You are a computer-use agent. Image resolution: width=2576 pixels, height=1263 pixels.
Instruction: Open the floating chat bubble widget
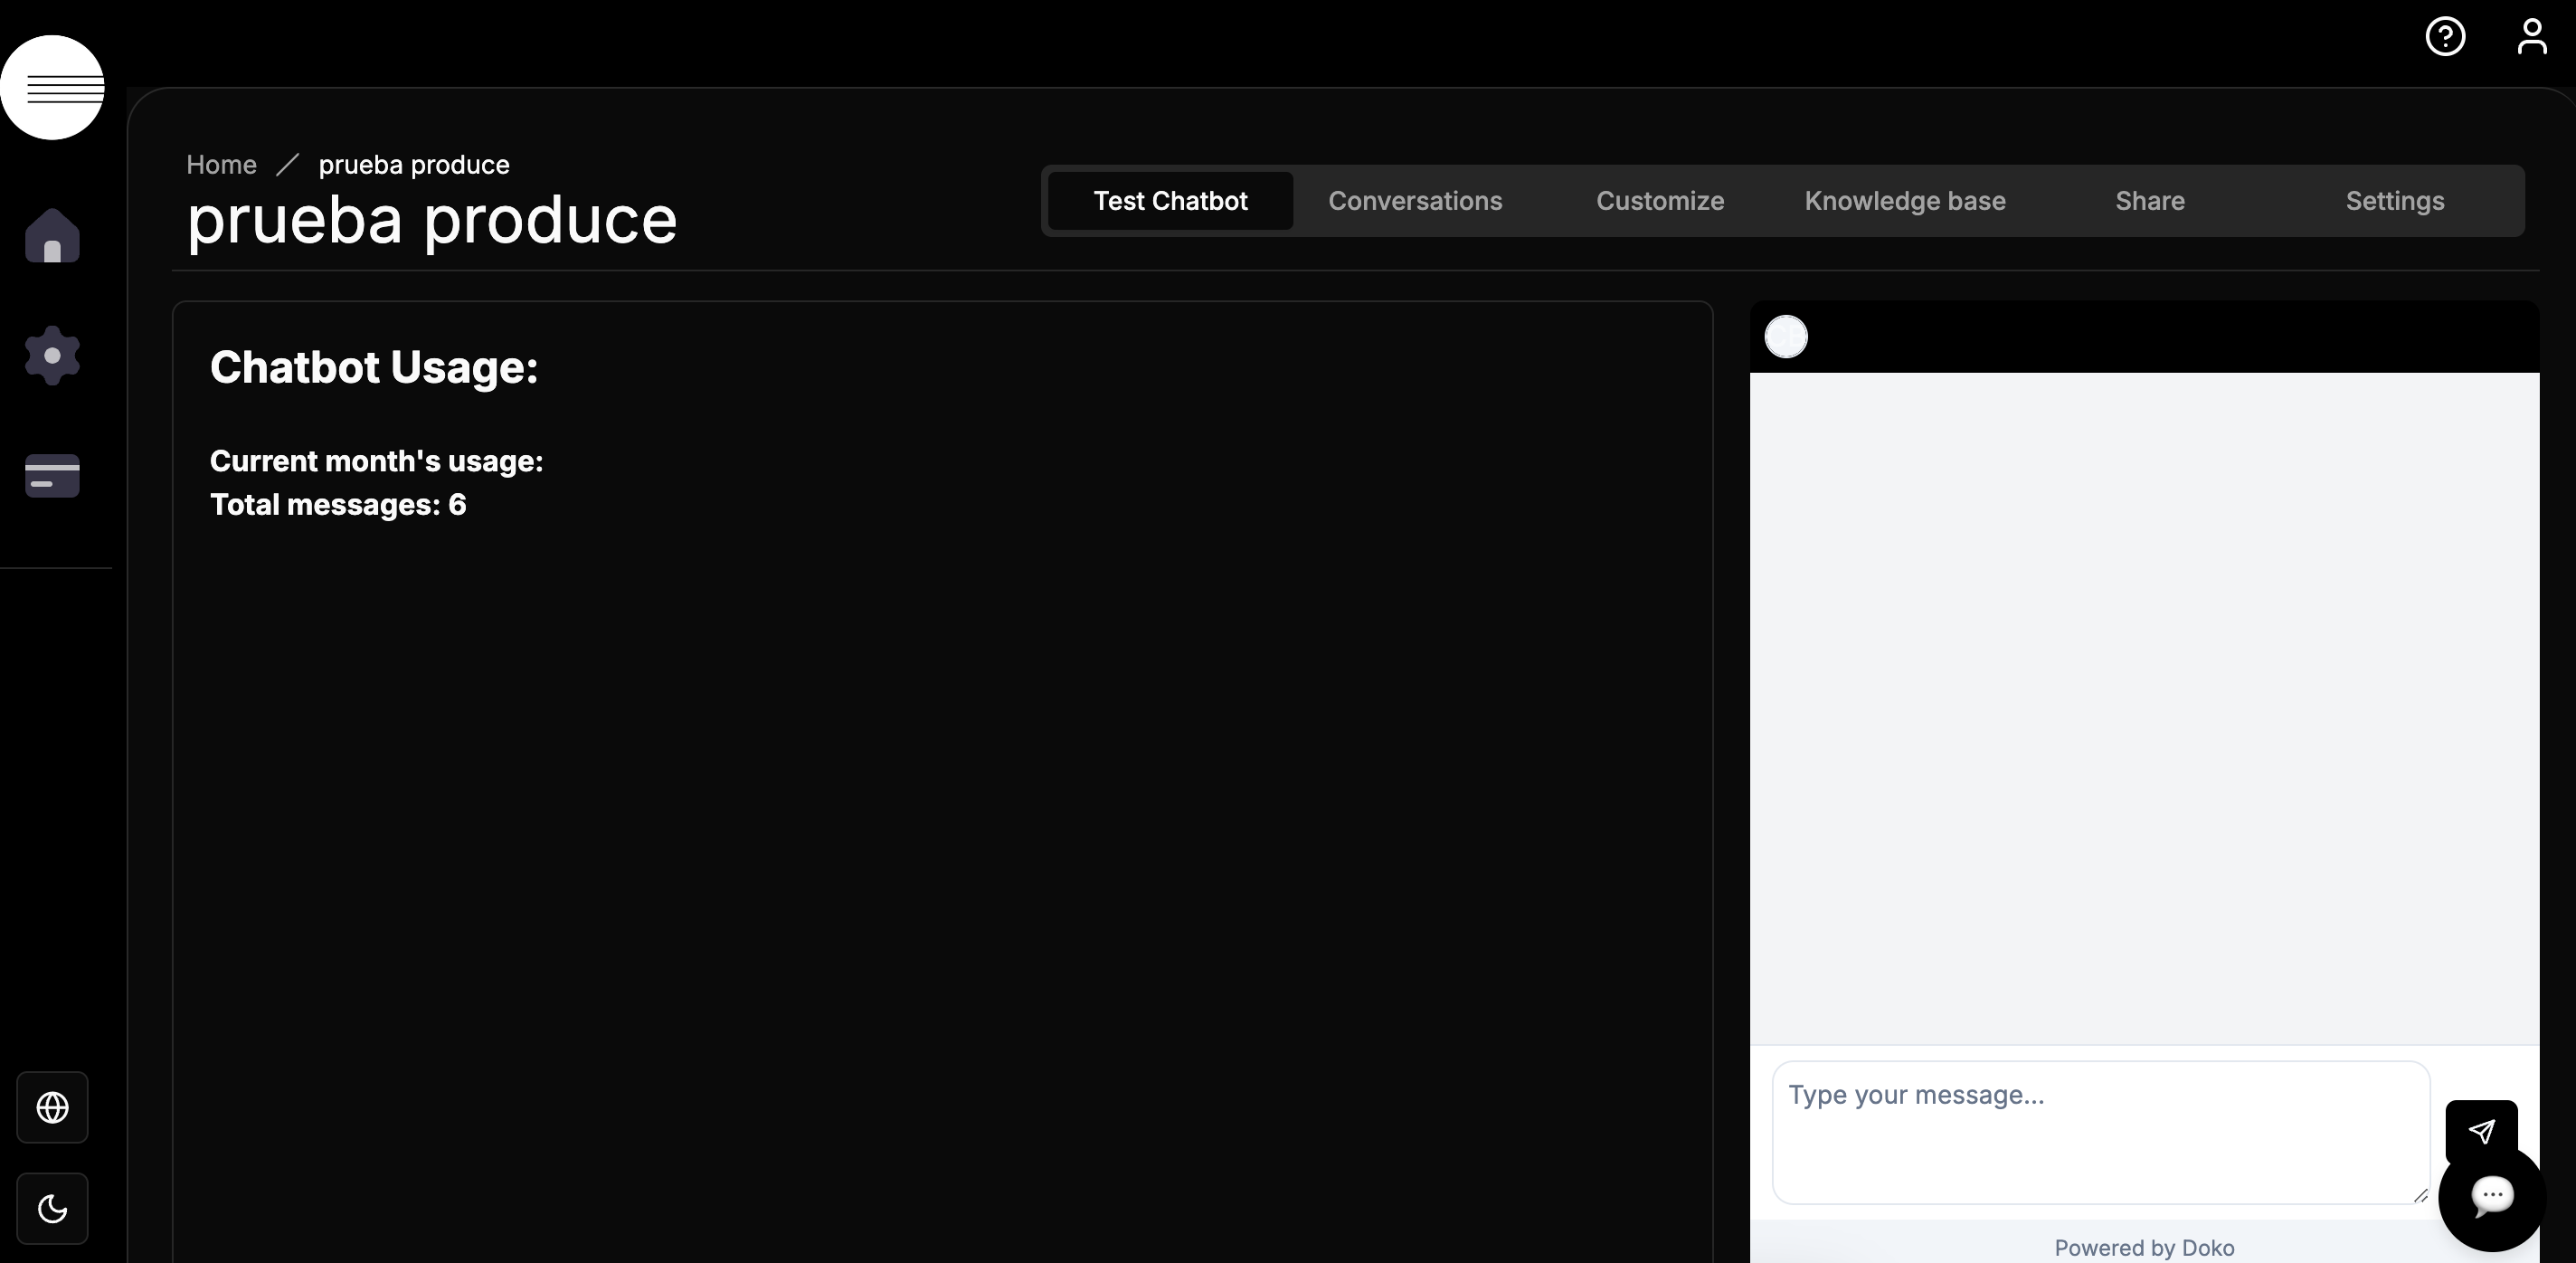point(2492,1198)
